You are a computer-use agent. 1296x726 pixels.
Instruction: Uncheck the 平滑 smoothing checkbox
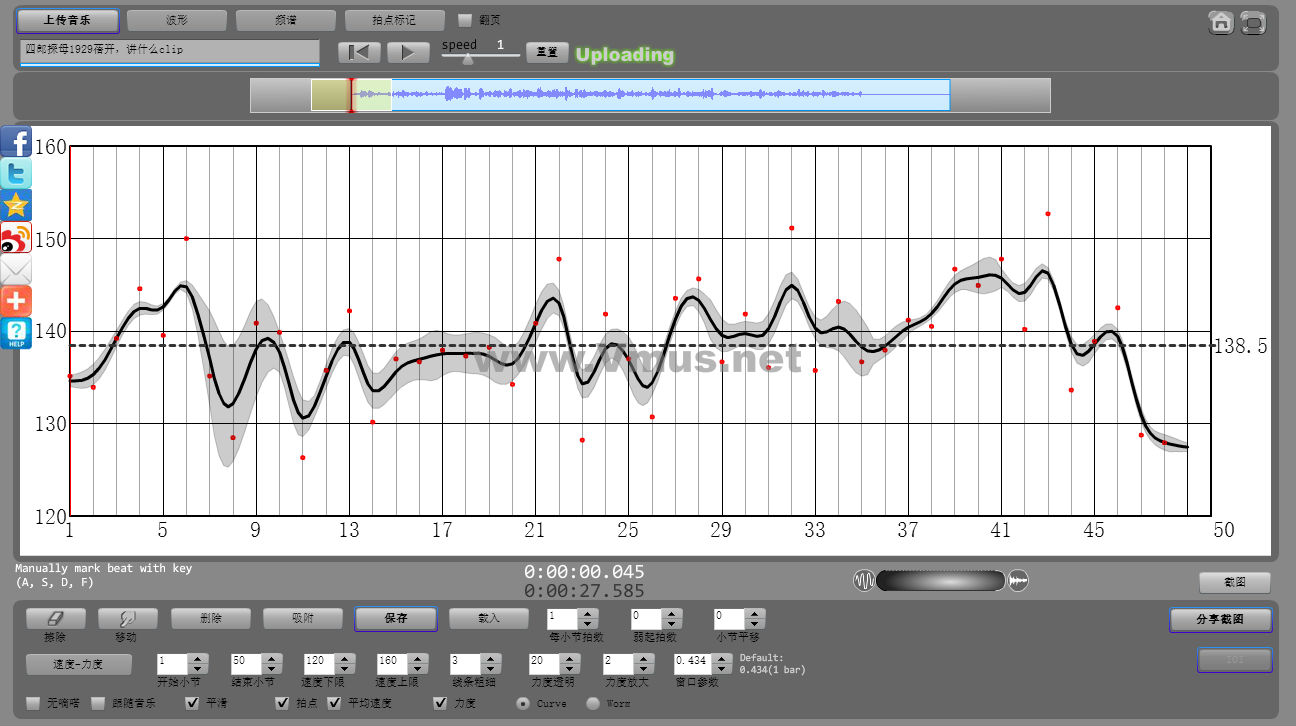pyautogui.click(x=193, y=703)
